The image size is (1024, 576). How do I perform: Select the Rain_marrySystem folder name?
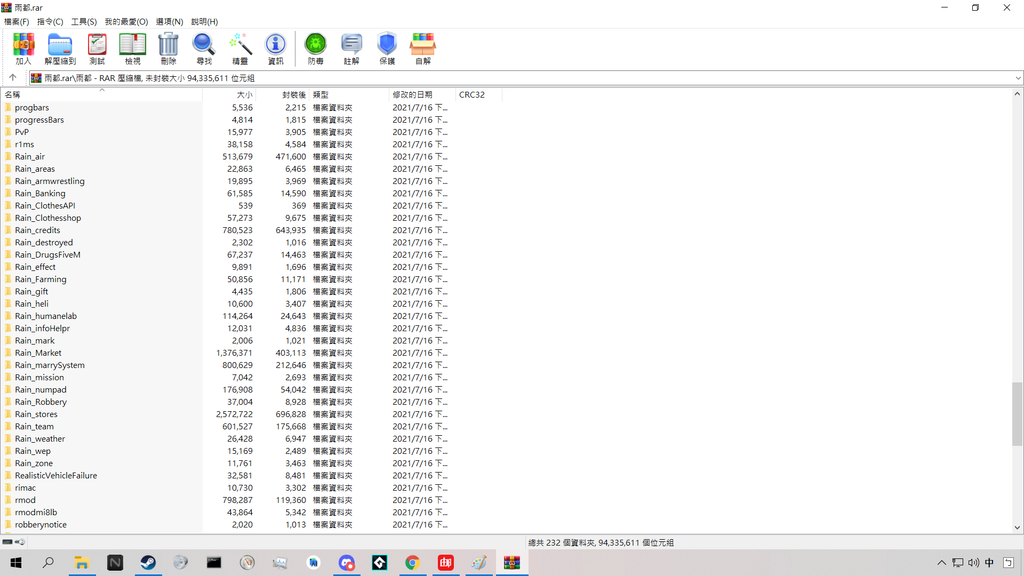(x=50, y=365)
